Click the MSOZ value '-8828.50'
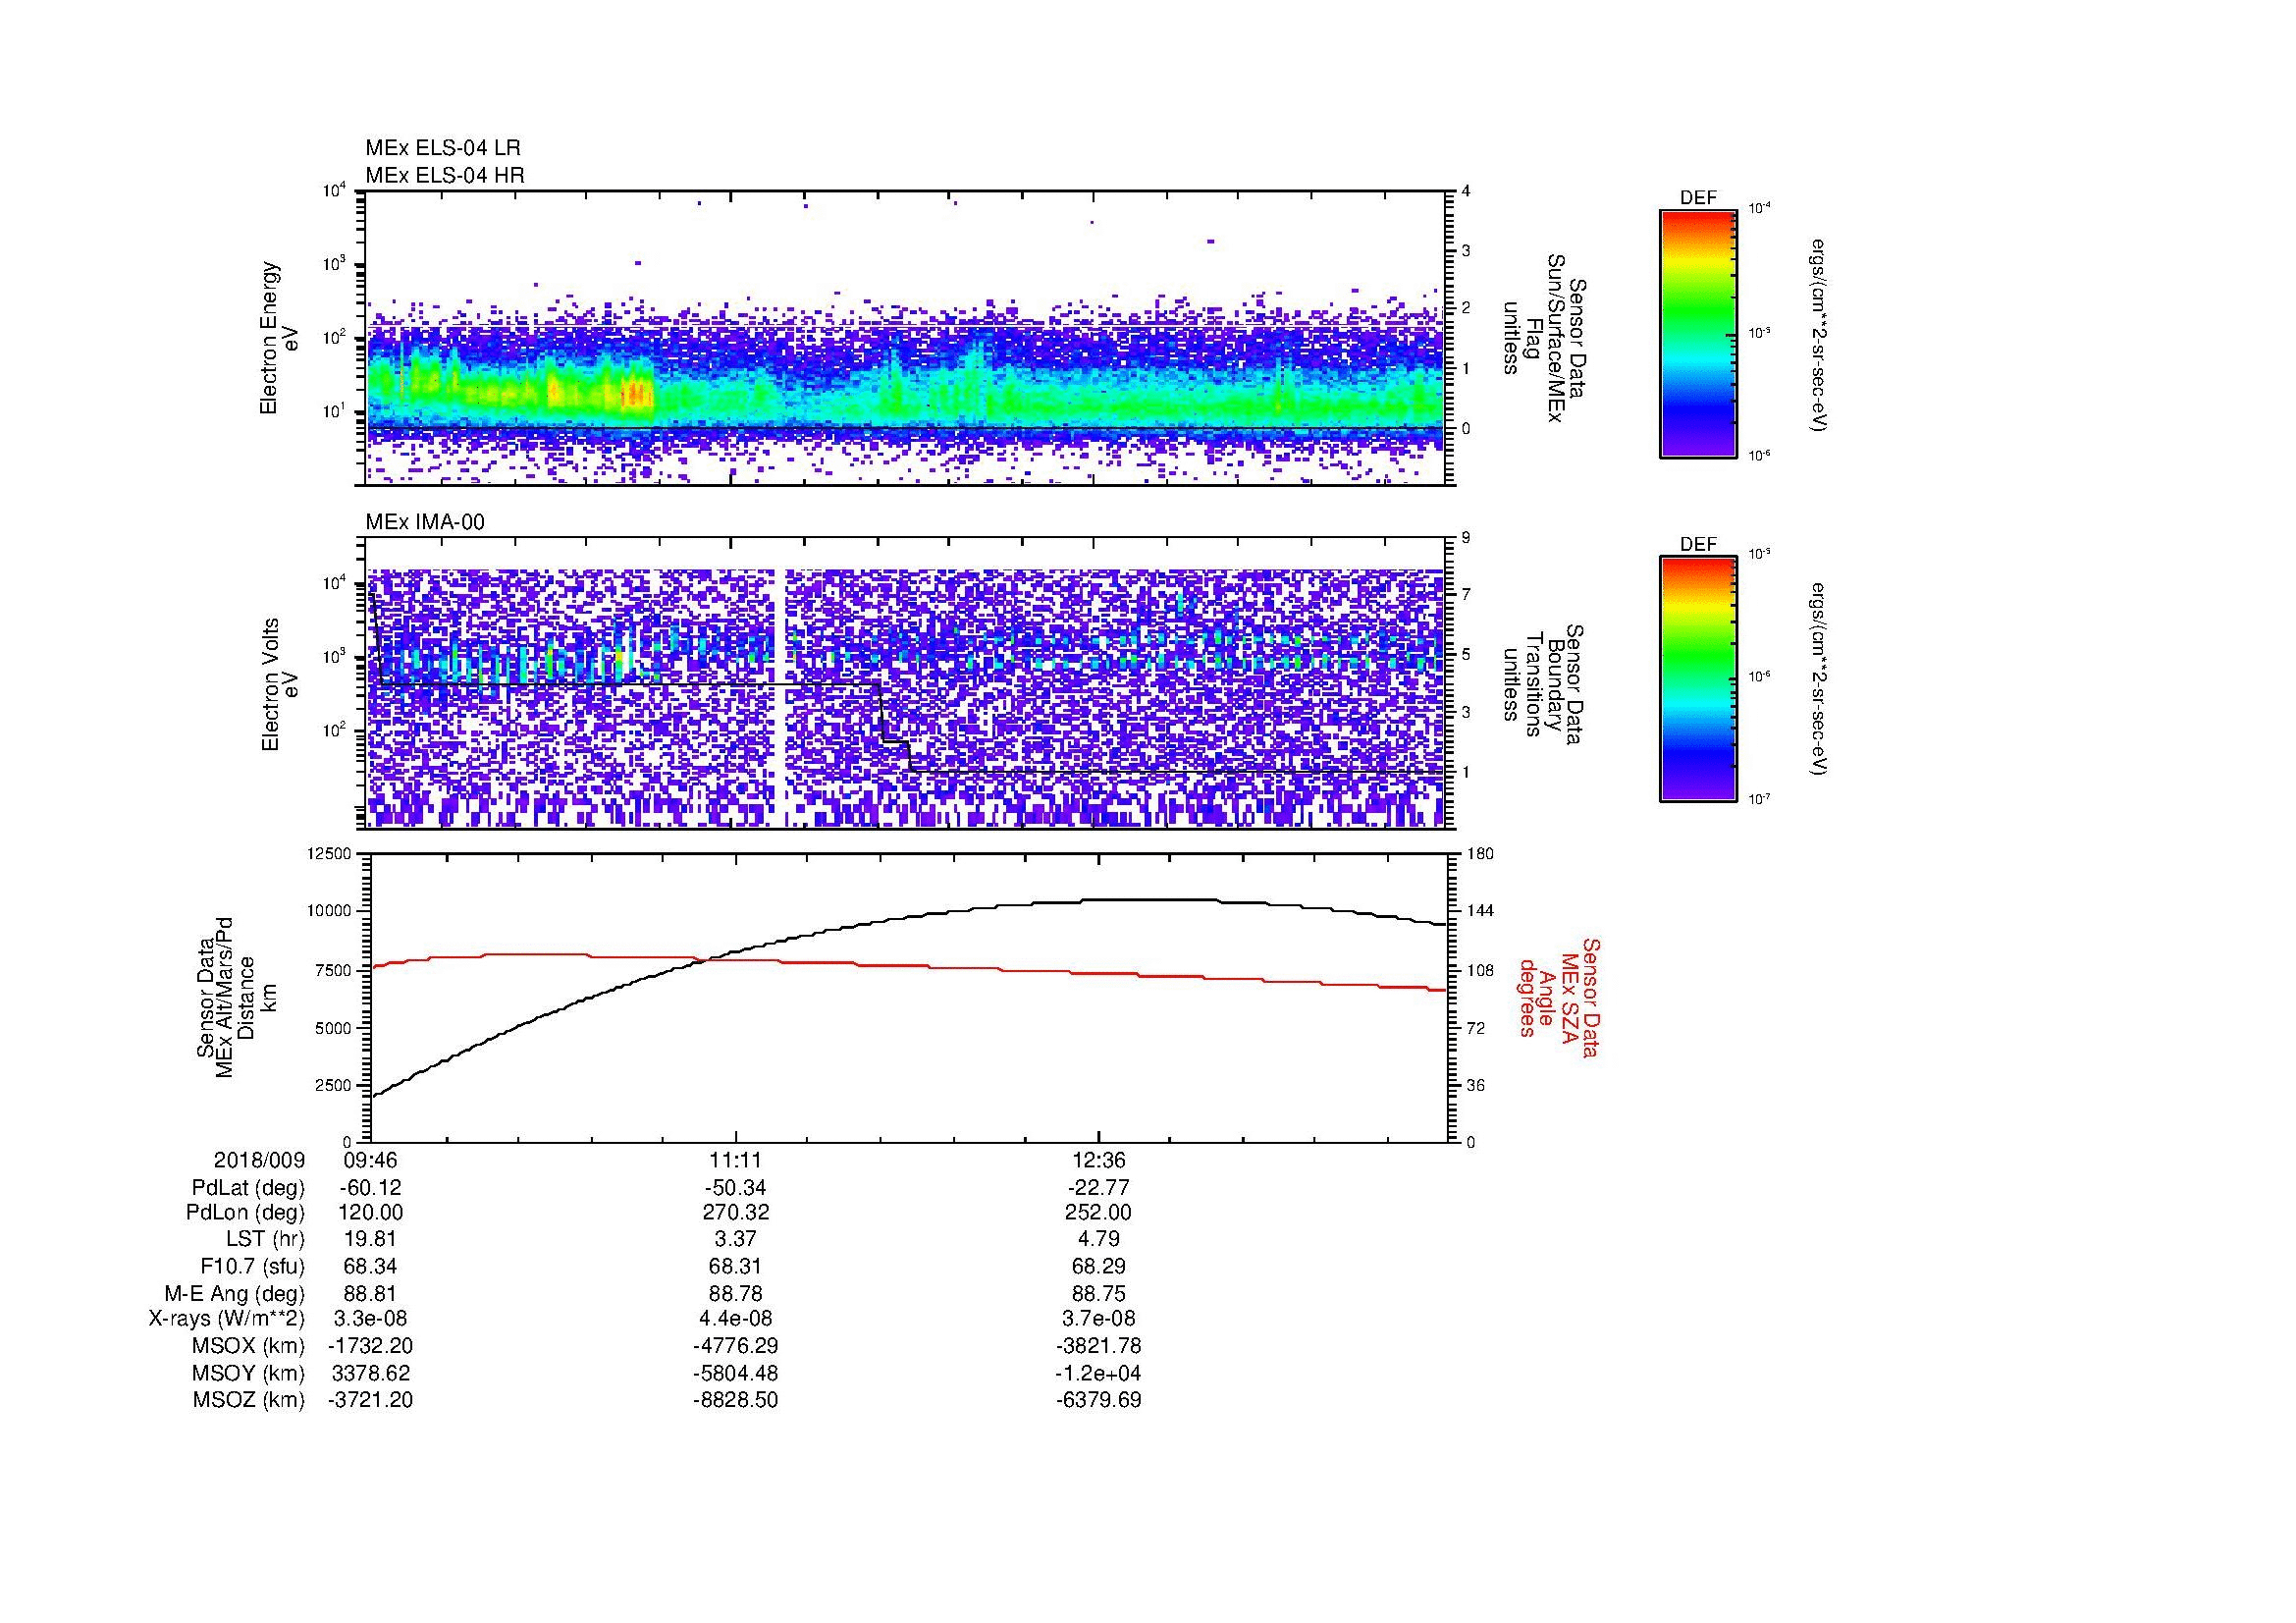 (x=736, y=1400)
